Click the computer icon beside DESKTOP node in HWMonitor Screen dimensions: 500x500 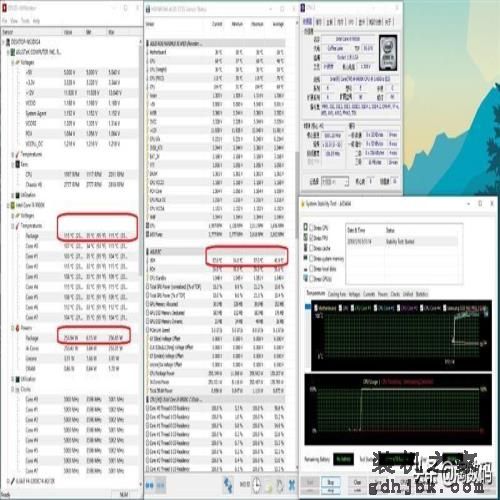pyautogui.click(x=8, y=42)
